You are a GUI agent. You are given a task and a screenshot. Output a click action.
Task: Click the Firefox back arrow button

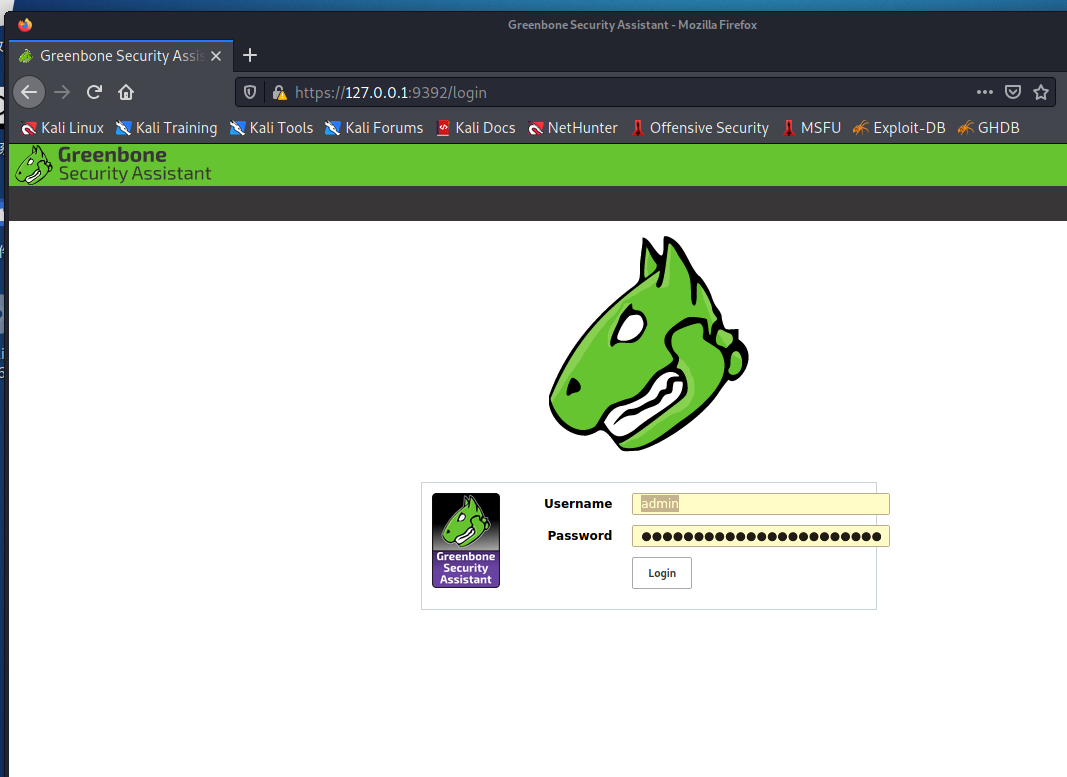pyautogui.click(x=29, y=93)
